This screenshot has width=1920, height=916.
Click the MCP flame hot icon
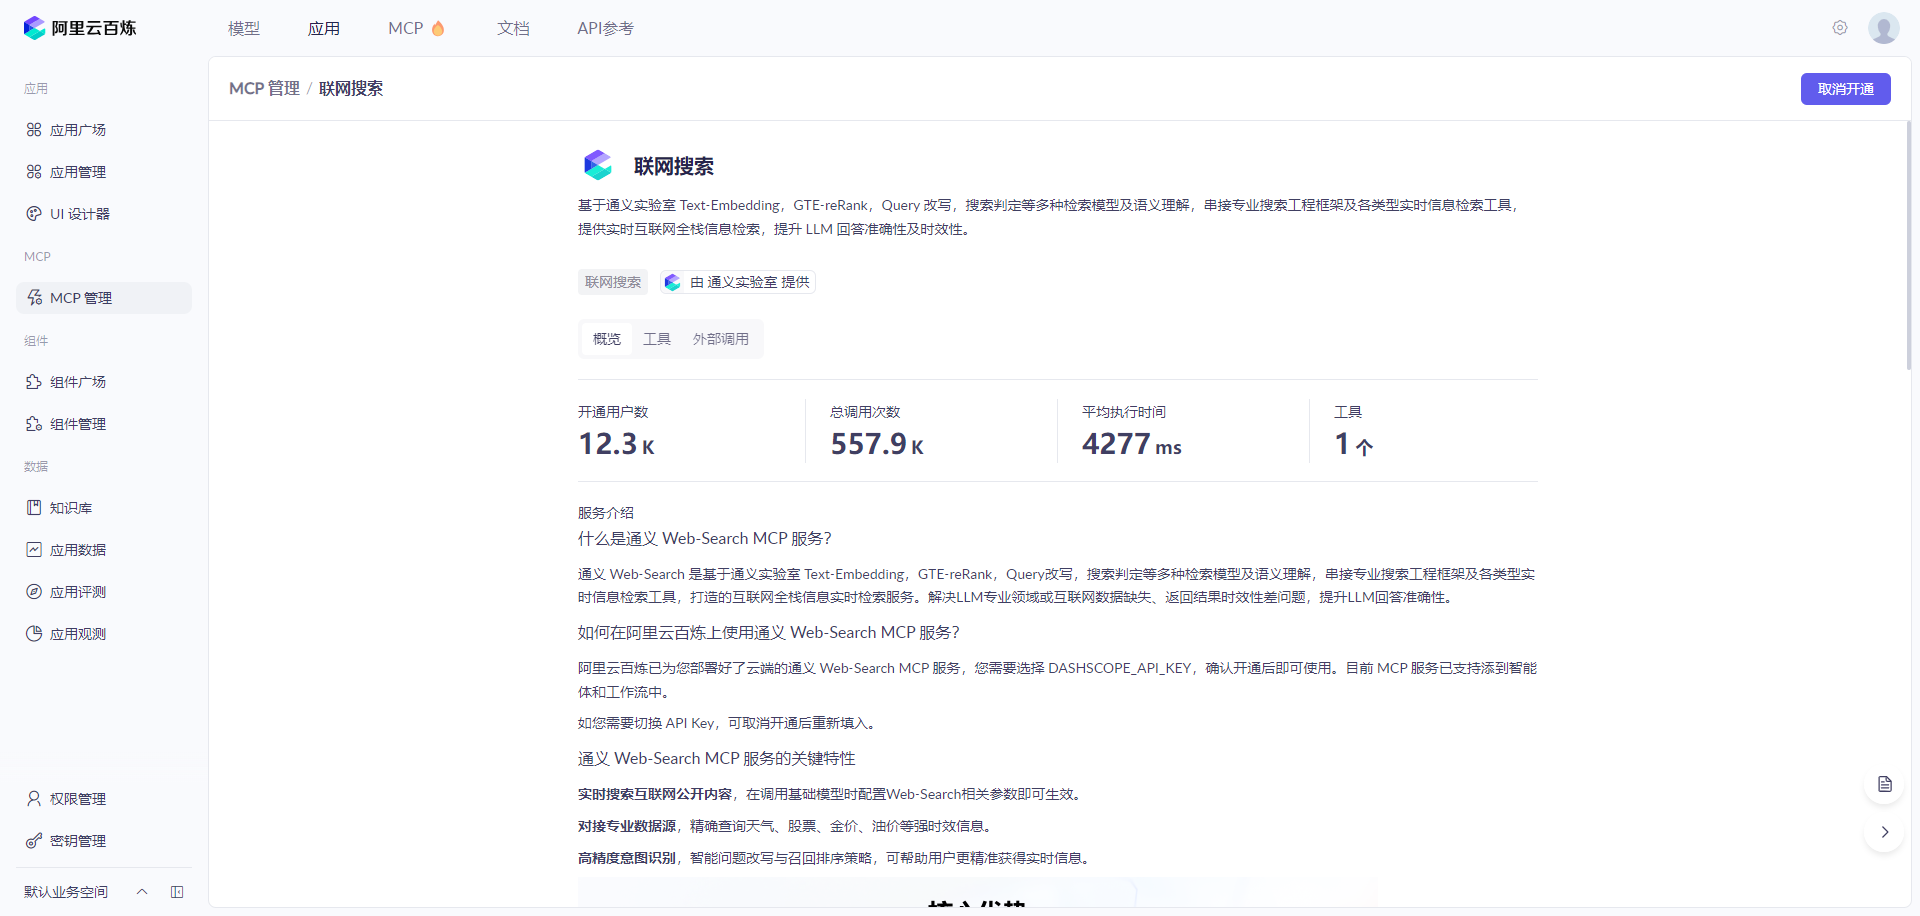(x=438, y=28)
